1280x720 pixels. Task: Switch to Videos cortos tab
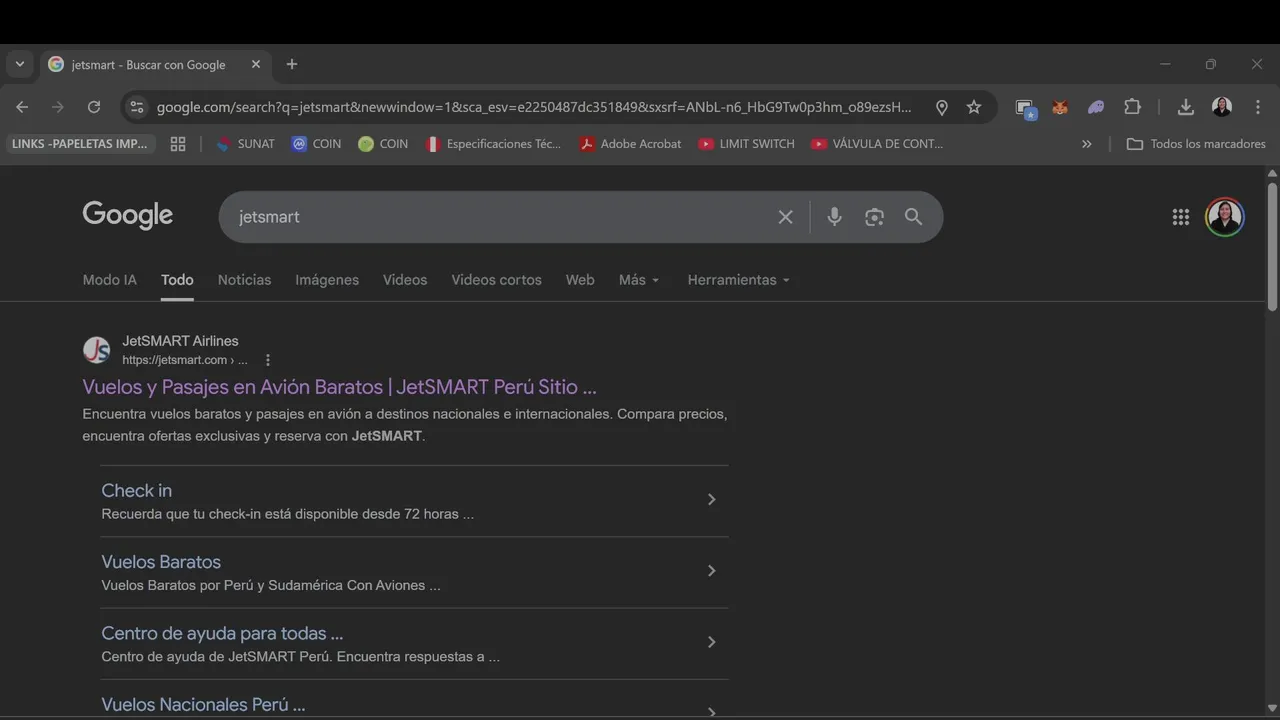coord(496,280)
